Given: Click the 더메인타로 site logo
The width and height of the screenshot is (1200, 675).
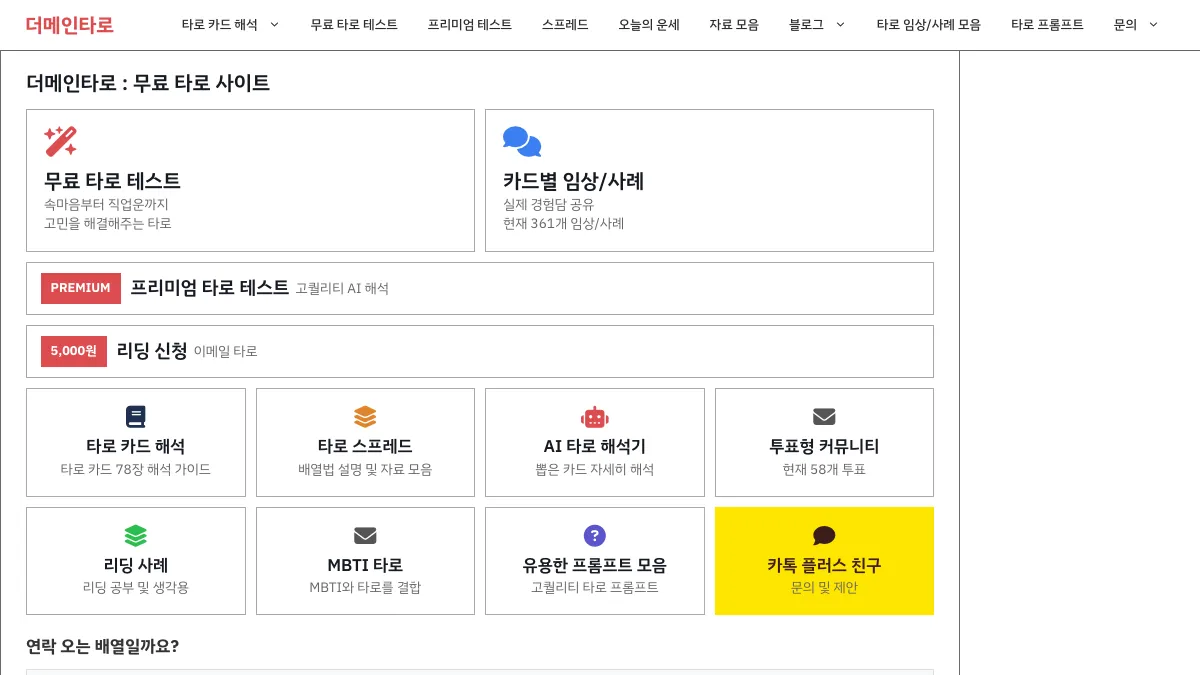Looking at the screenshot, I should [x=70, y=25].
